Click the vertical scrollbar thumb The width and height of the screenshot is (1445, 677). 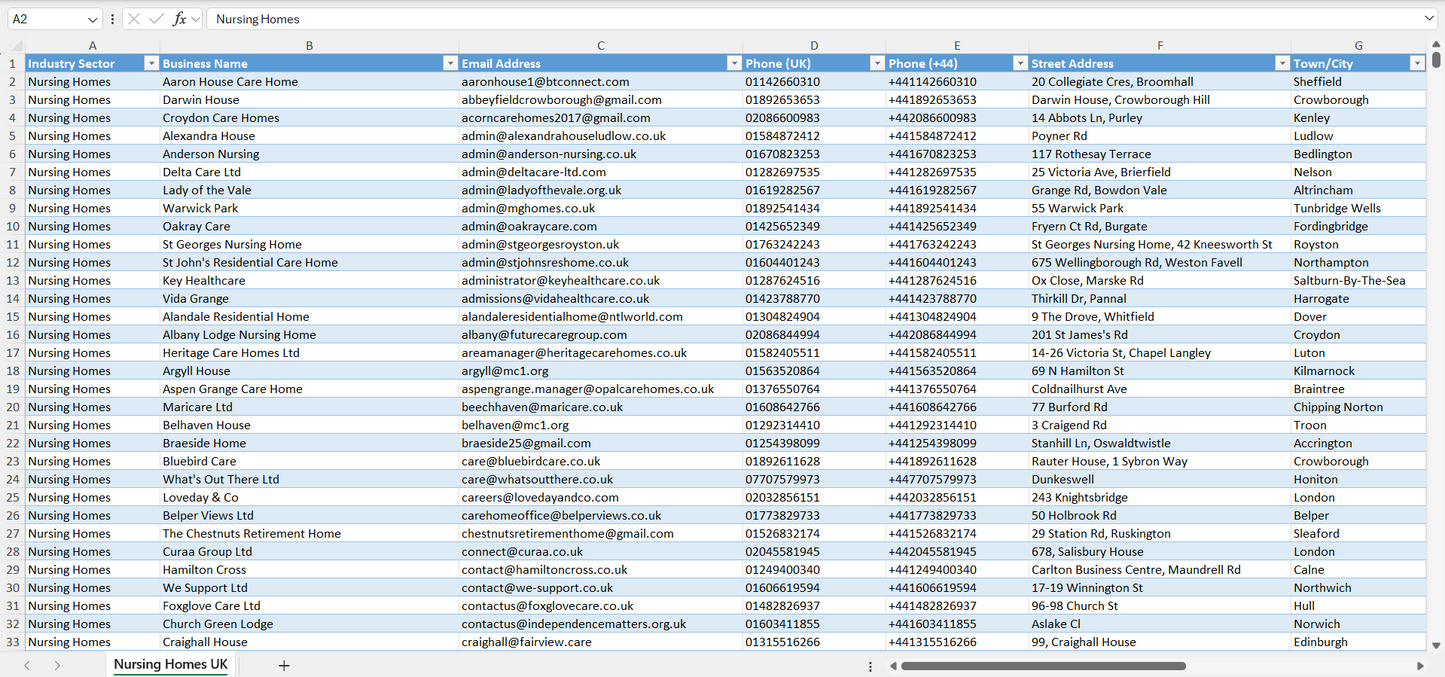[x=1437, y=59]
